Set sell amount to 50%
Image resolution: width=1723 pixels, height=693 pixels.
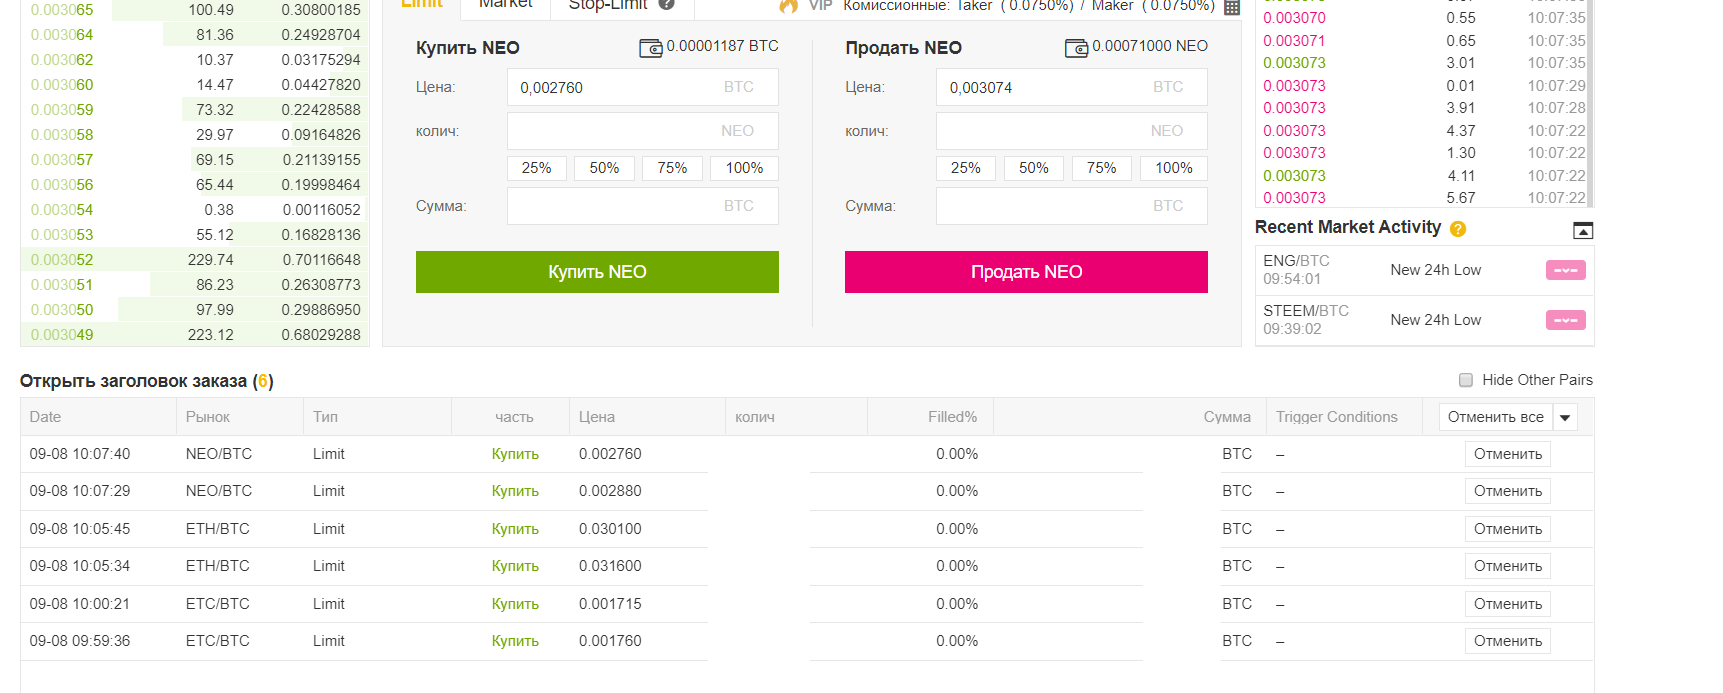[1034, 168]
